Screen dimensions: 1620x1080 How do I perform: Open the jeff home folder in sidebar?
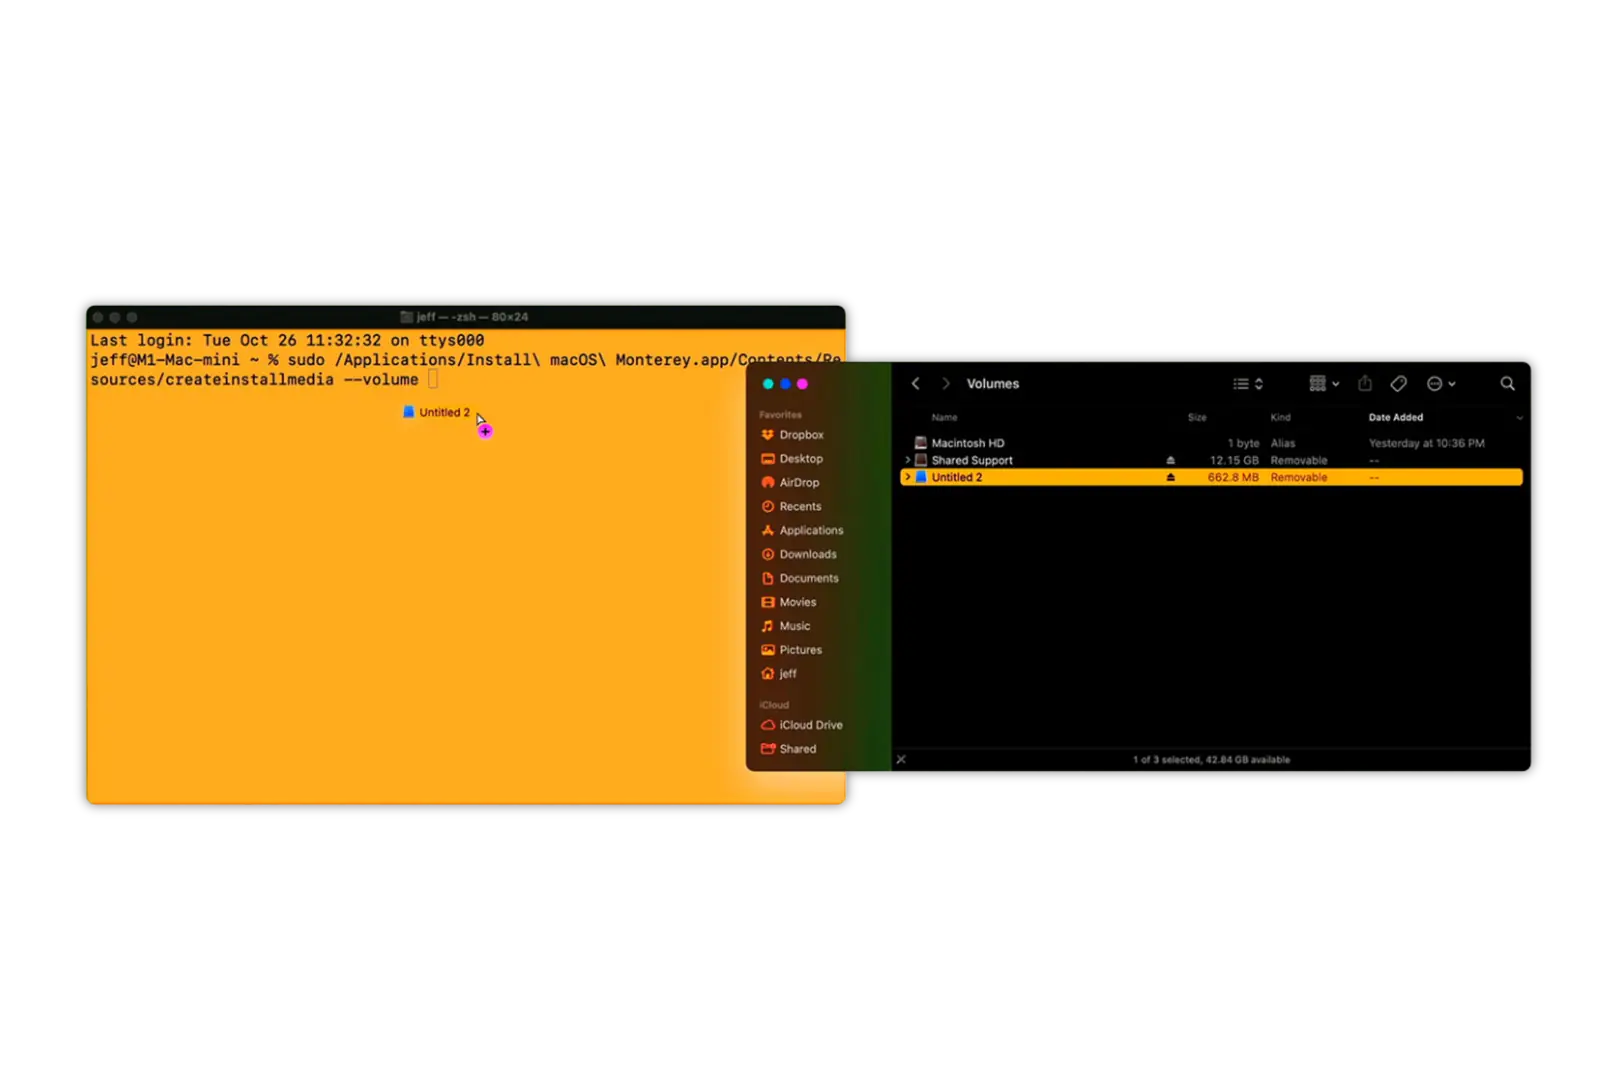tap(779, 675)
